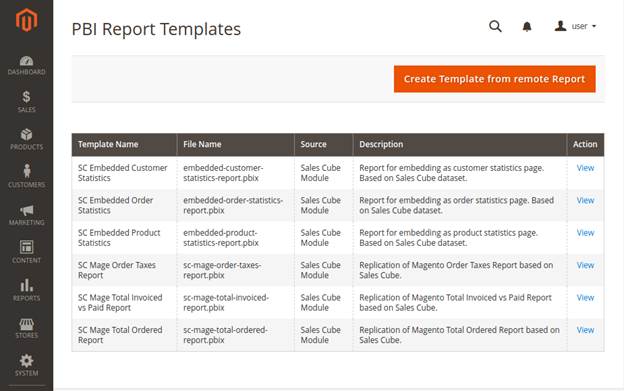Click the Magento logo icon
624x391 pixels.
coord(26,19)
